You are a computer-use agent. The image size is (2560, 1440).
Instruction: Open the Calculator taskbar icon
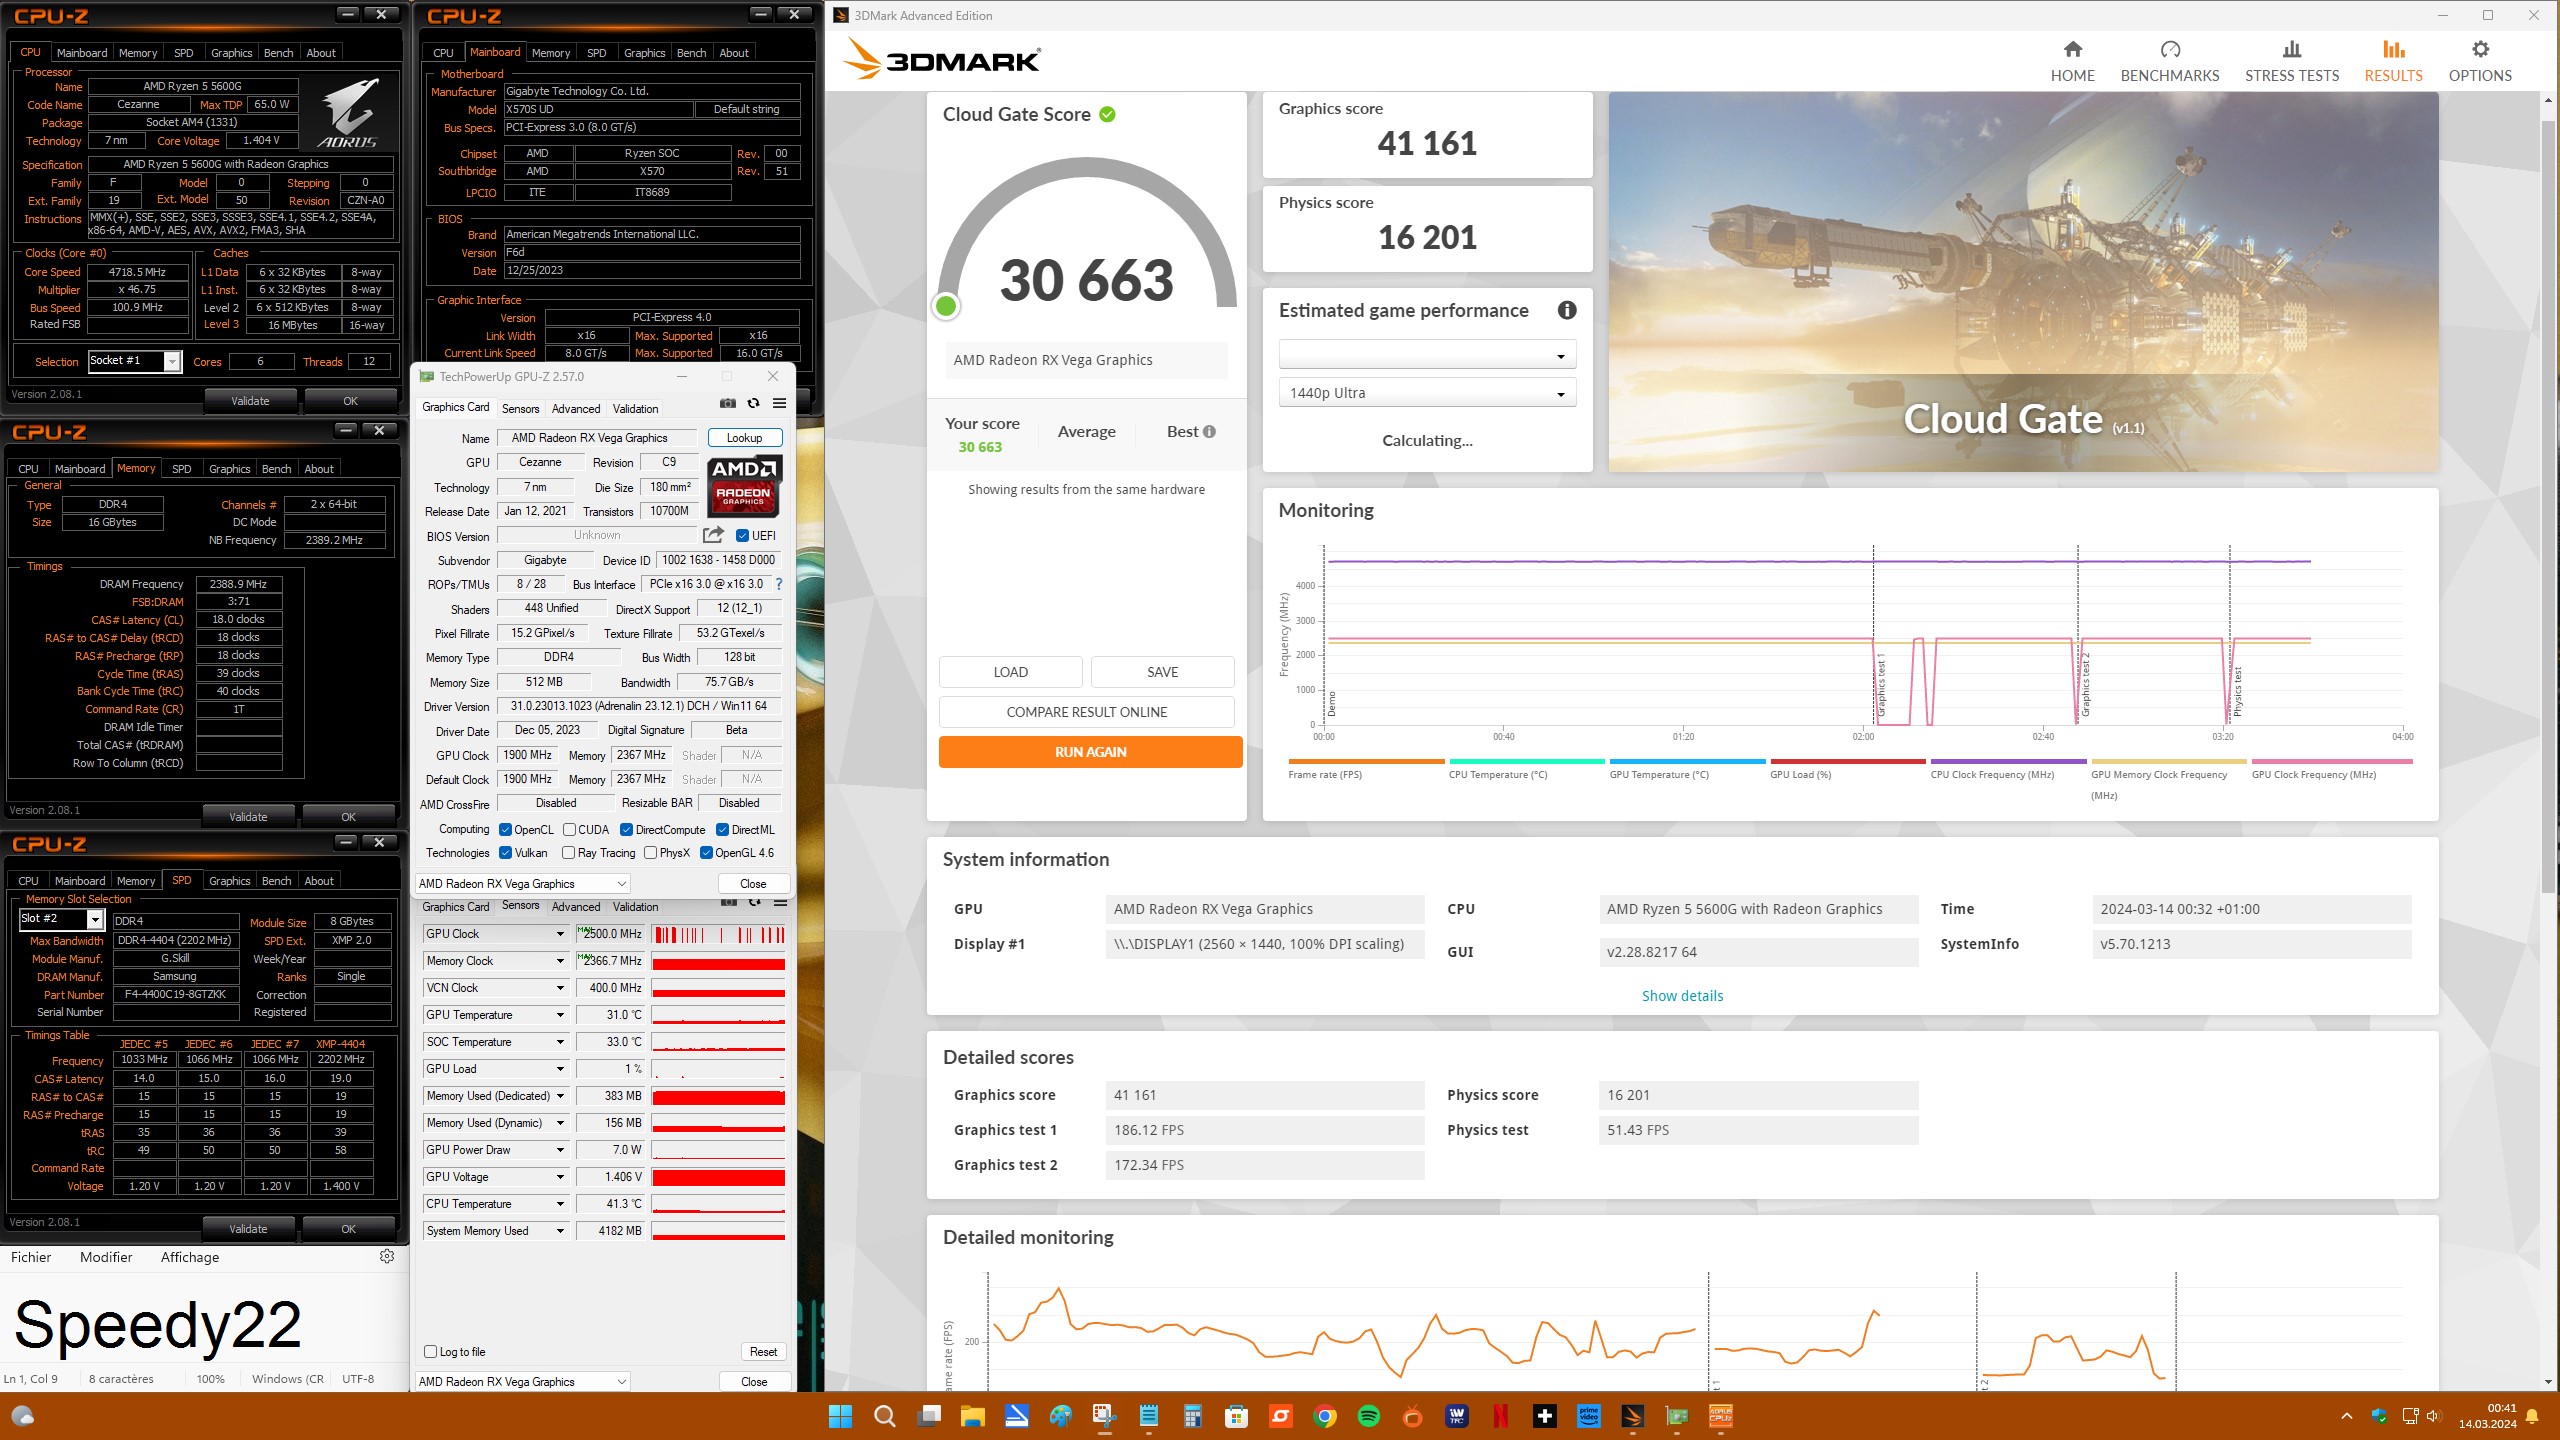point(1192,1416)
